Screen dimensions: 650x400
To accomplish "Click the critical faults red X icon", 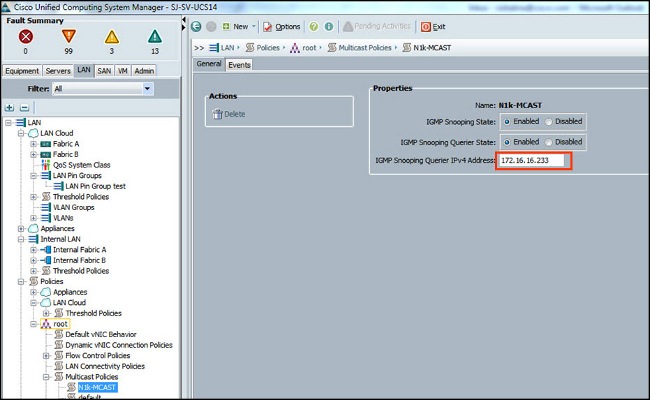I will tap(26, 37).
